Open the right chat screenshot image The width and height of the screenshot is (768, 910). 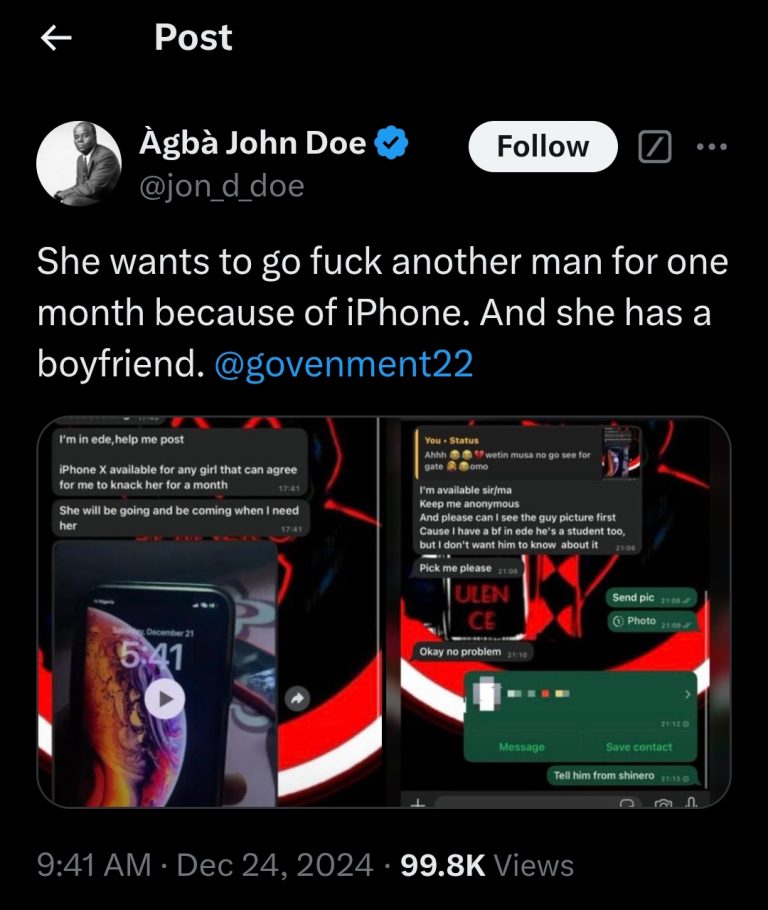tap(556, 612)
